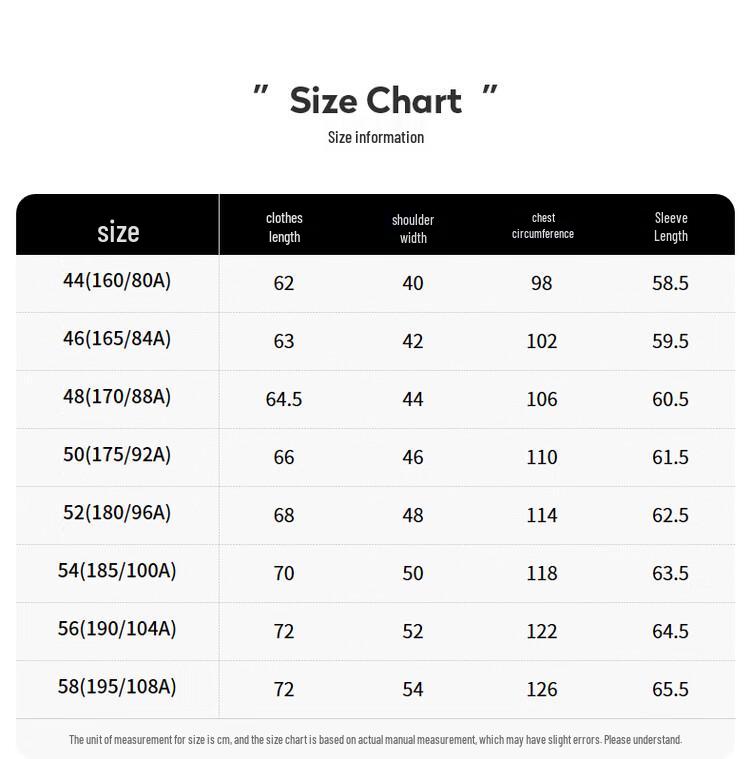Select the Sleeve Length column header
Image resolution: width=750 pixels, height=759 pixels.
(671, 227)
